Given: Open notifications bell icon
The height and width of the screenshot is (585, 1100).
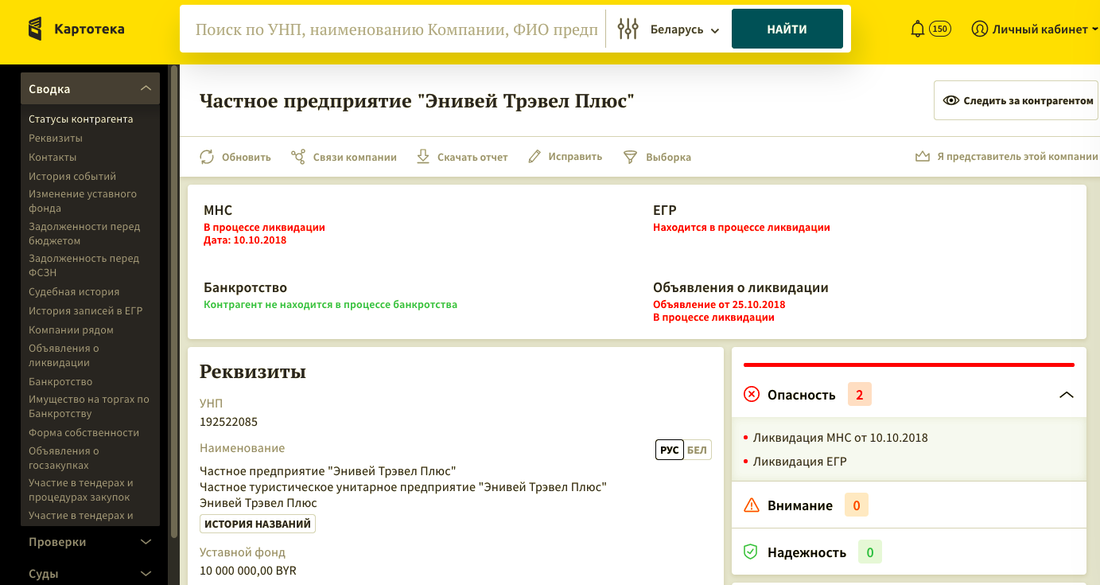Looking at the screenshot, I should [x=917, y=29].
